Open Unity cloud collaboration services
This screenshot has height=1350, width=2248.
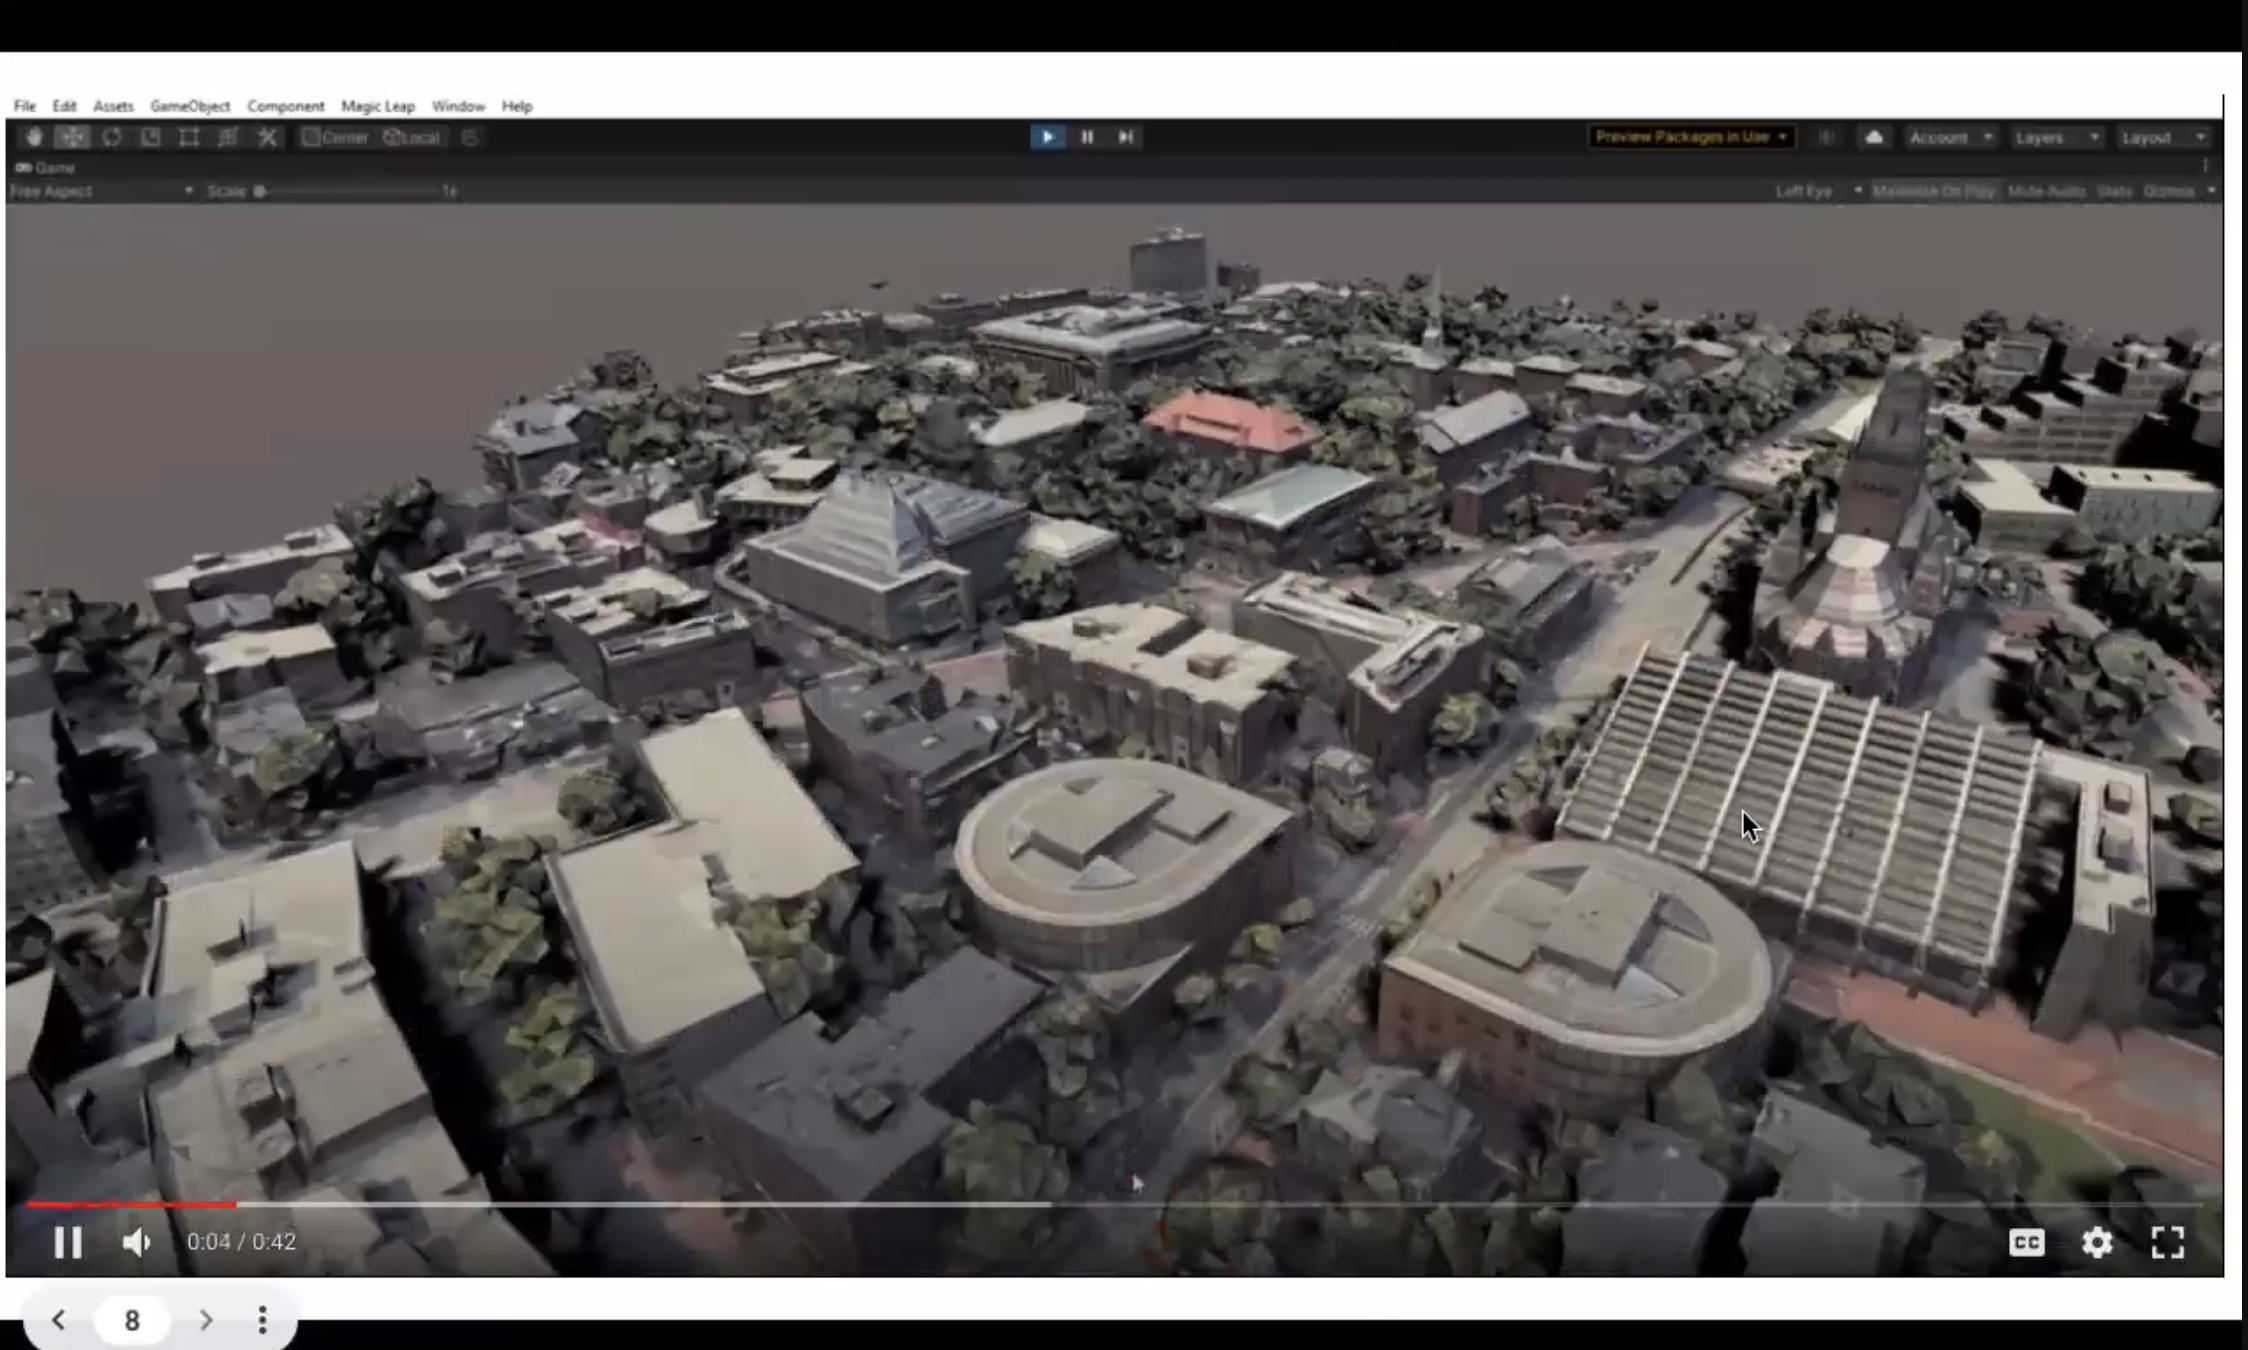point(1873,137)
